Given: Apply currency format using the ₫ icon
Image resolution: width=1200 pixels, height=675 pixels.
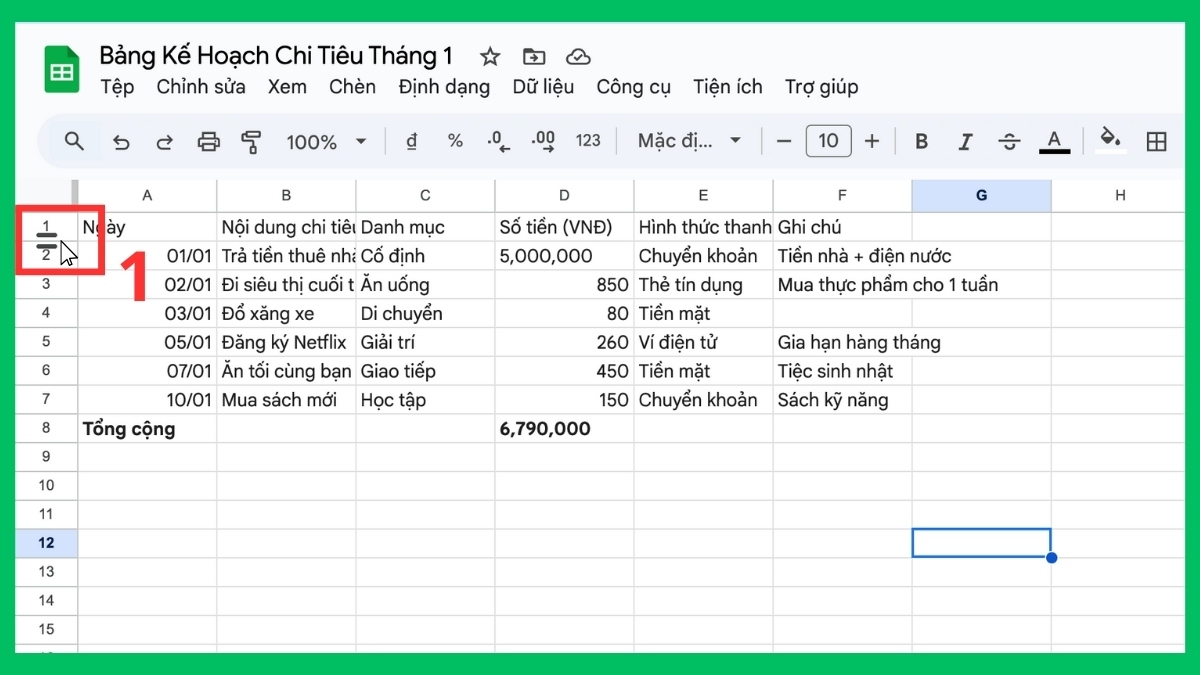Looking at the screenshot, I should click(x=410, y=141).
